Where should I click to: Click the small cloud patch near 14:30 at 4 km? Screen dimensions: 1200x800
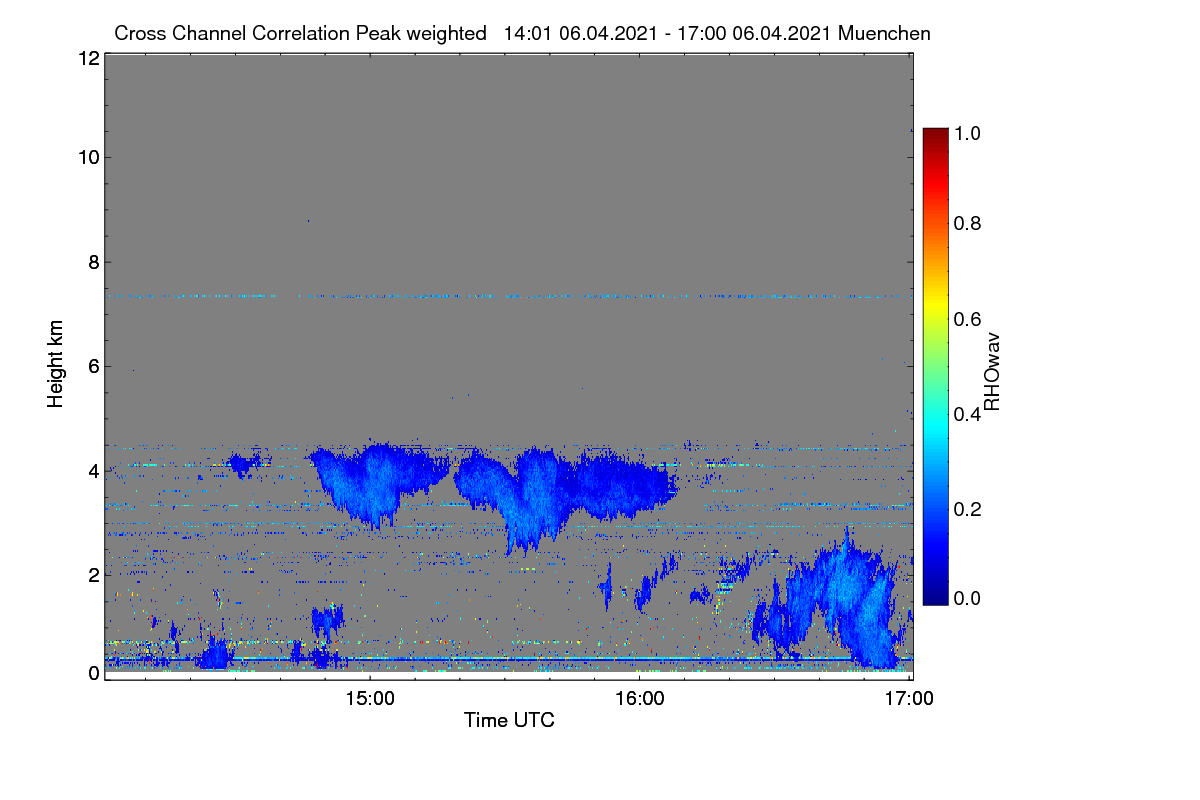click(x=243, y=462)
